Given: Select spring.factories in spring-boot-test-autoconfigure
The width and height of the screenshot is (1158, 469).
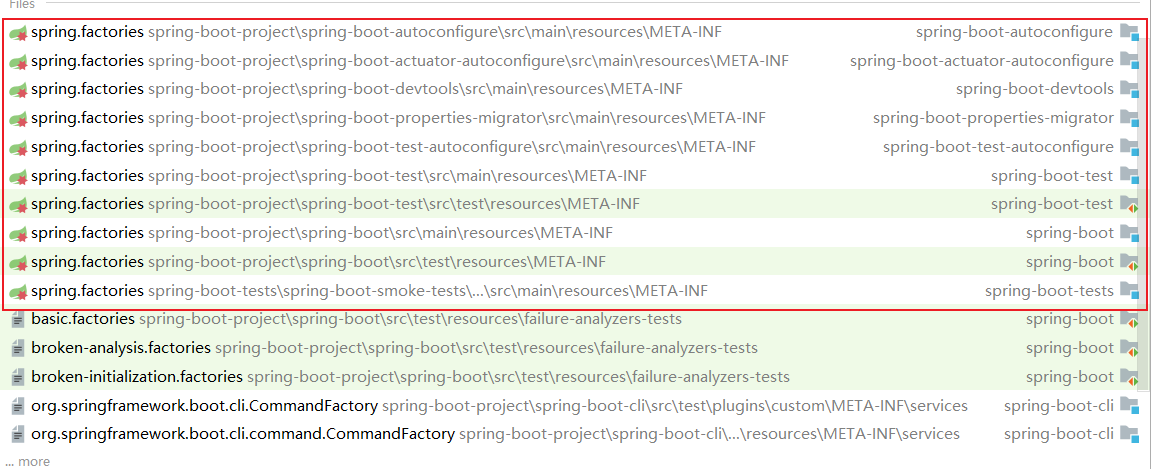Looking at the screenshot, I should tap(87, 147).
